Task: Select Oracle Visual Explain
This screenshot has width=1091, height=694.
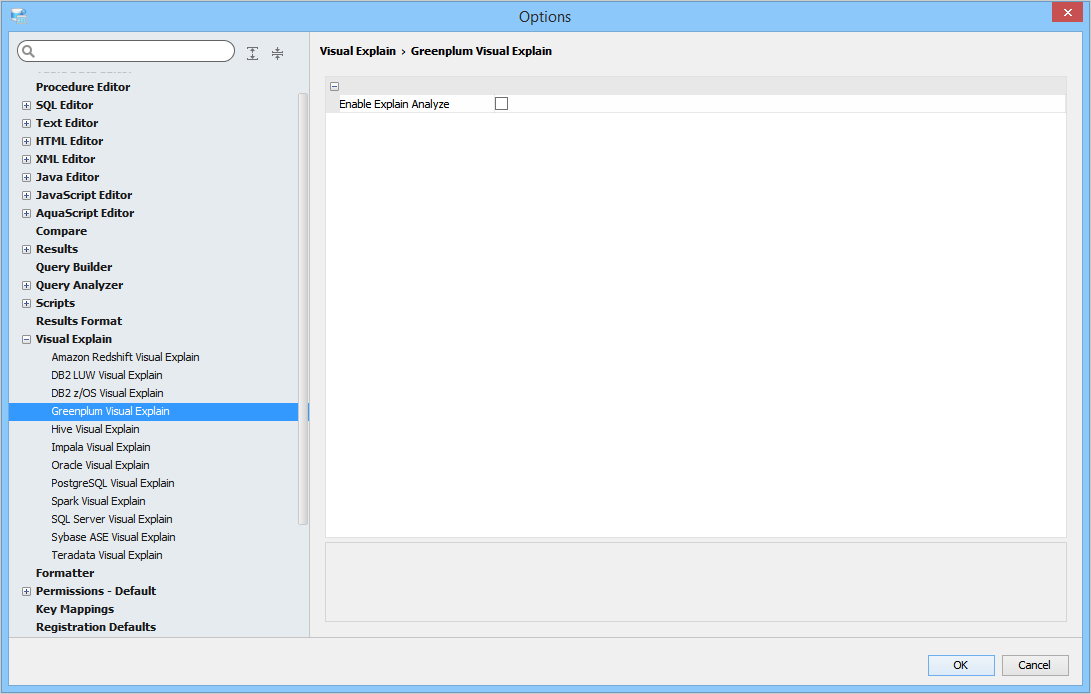Action: tap(100, 465)
